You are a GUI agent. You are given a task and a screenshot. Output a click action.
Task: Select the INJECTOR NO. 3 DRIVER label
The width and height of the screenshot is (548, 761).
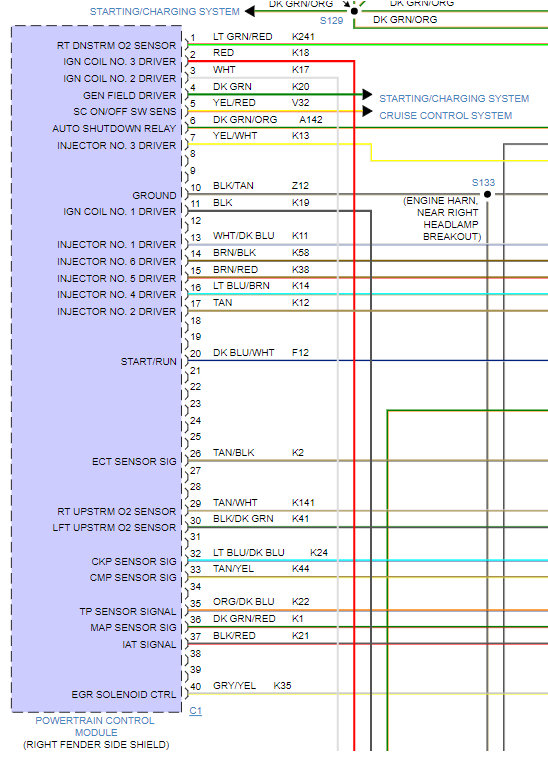[116, 146]
